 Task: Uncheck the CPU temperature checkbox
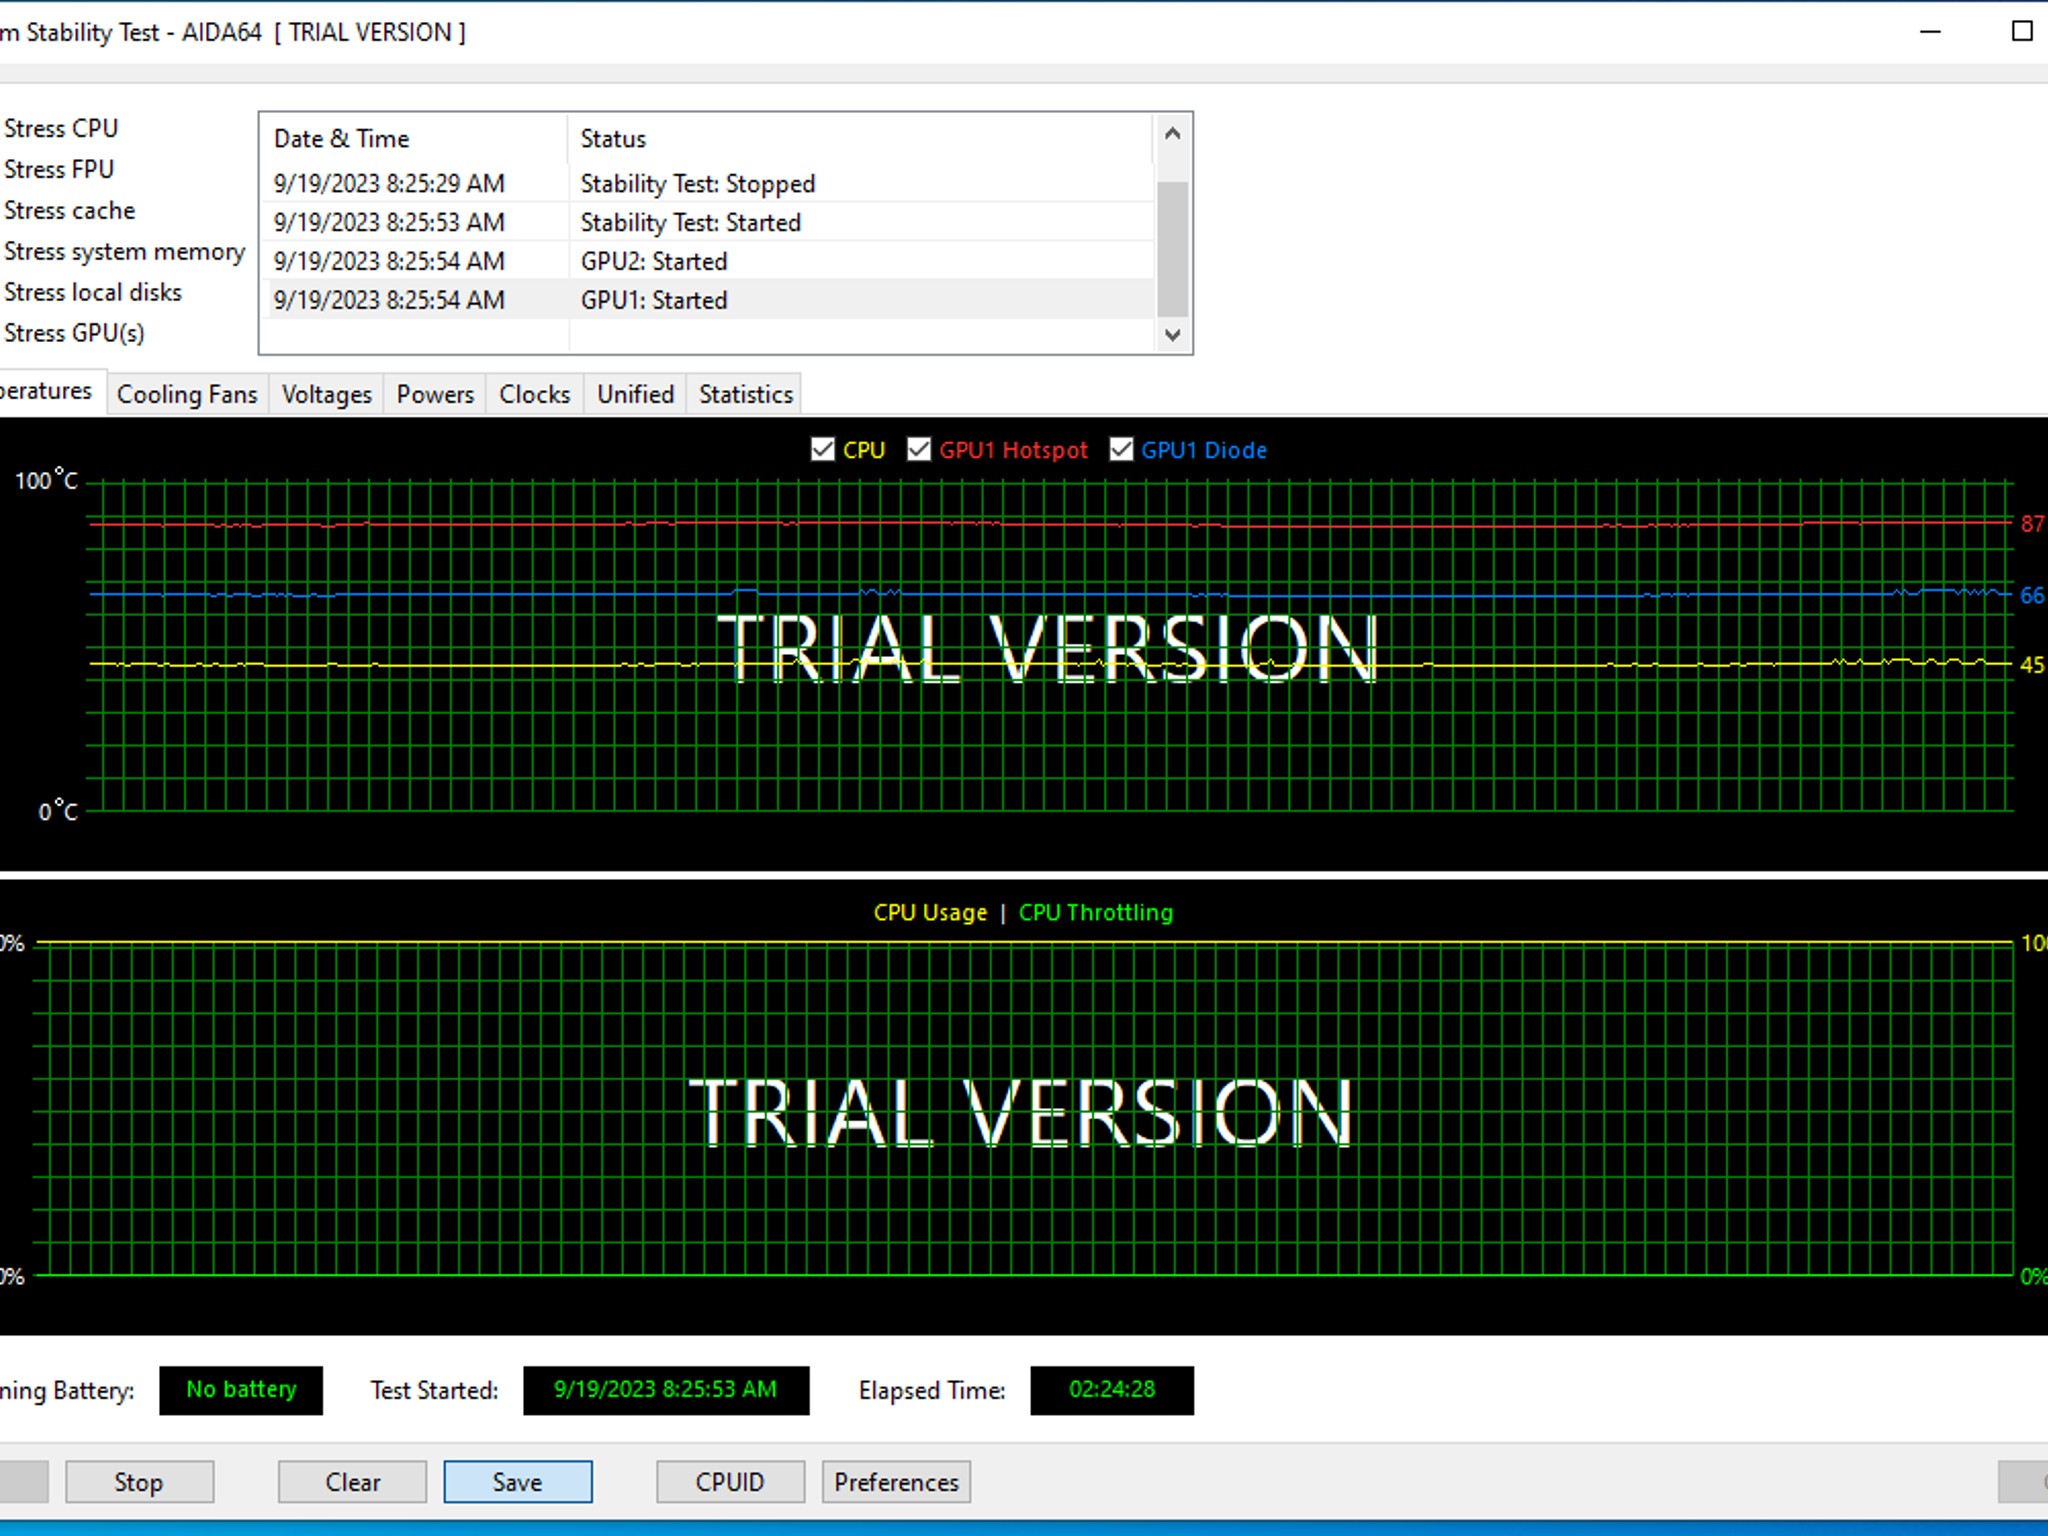point(822,450)
